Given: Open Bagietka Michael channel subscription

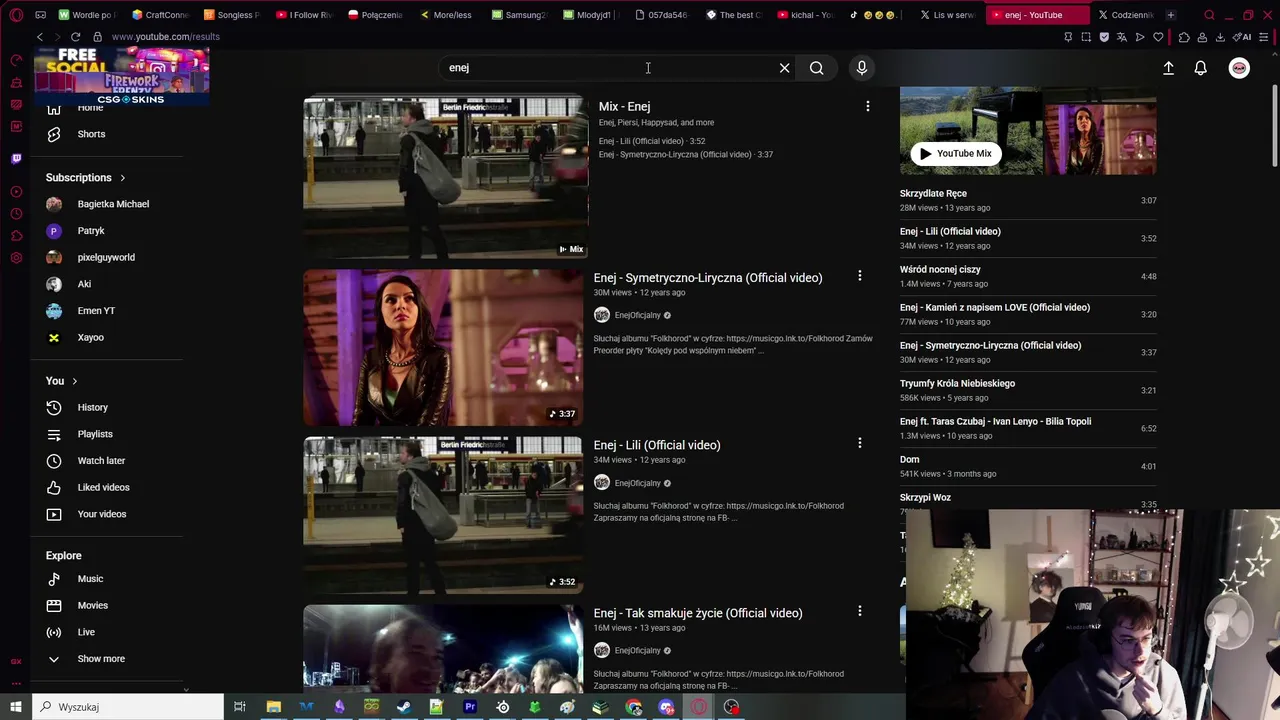Looking at the screenshot, I should [x=113, y=204].
